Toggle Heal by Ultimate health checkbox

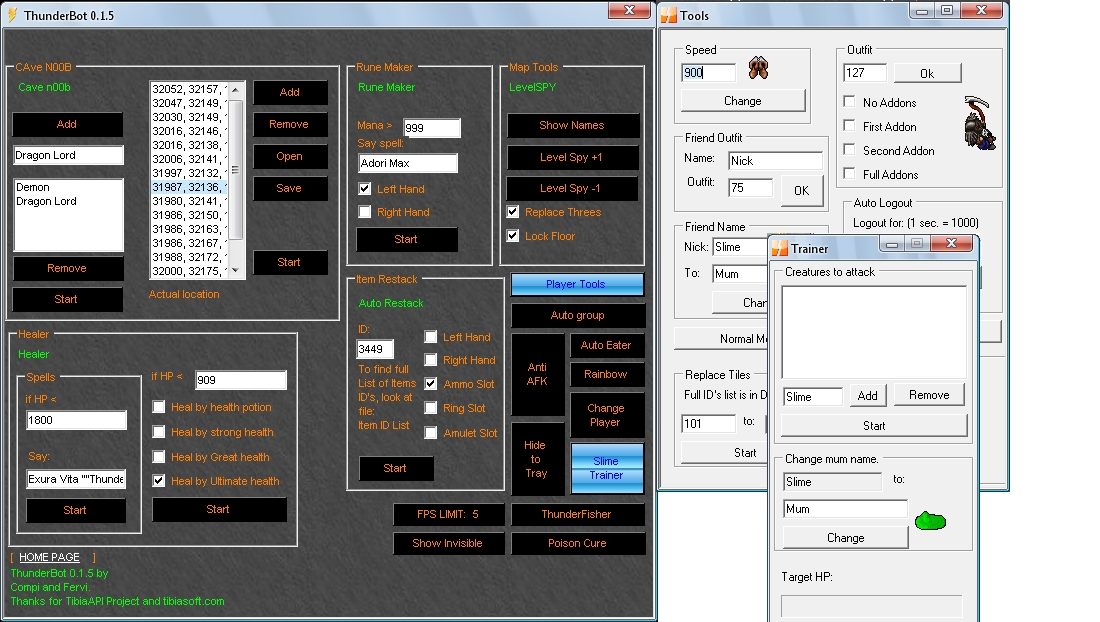click(x=159, y=481)
